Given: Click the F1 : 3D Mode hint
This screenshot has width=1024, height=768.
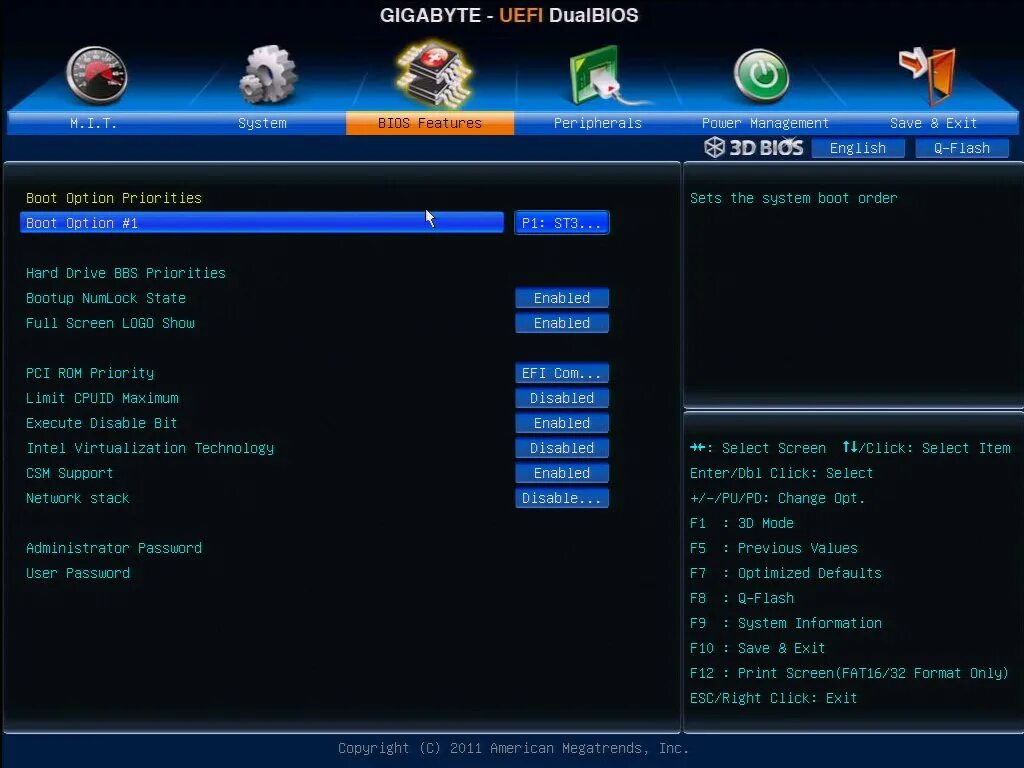Looking at the screenshot, I should click(x=741, y=523).
